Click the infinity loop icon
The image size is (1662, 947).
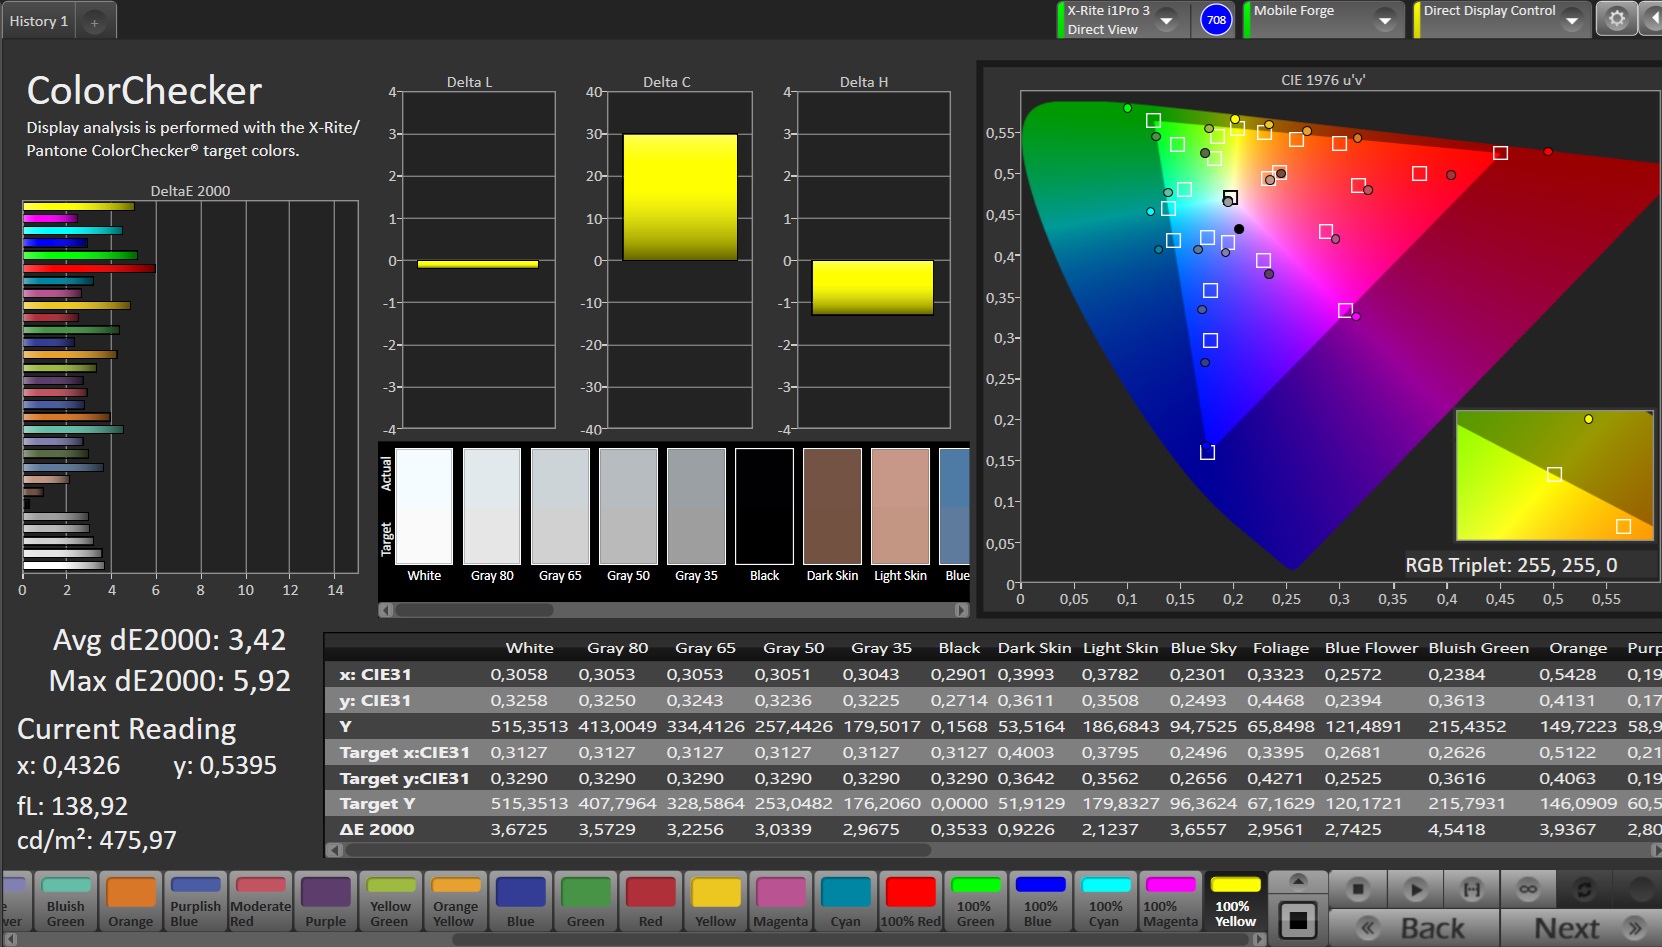coord(1528,888)
